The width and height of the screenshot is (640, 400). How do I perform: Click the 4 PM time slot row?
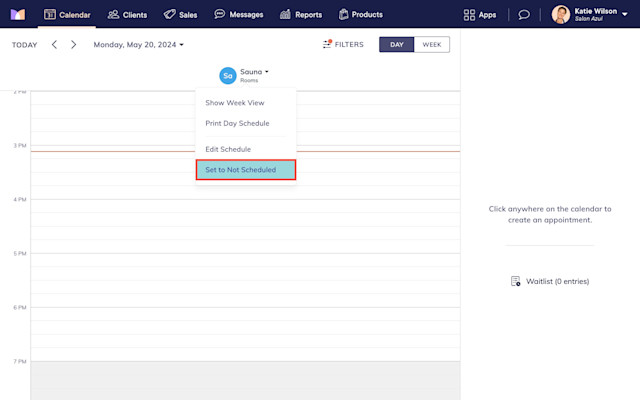coord(245,206)
